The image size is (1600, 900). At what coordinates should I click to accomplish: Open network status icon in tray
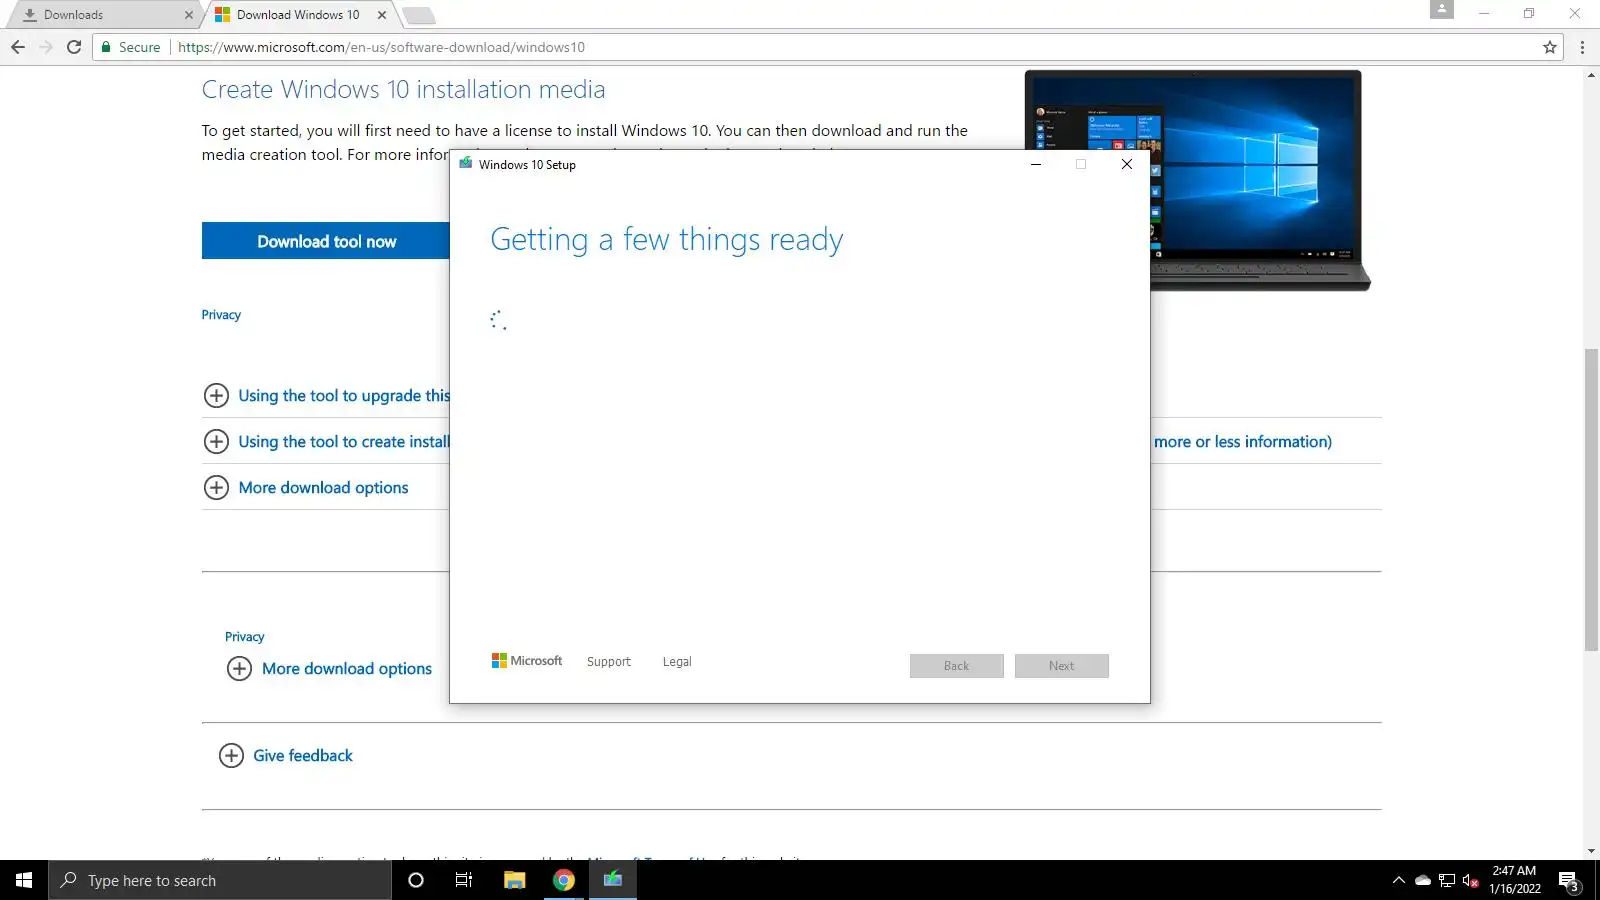click(x=1447, y=881)
